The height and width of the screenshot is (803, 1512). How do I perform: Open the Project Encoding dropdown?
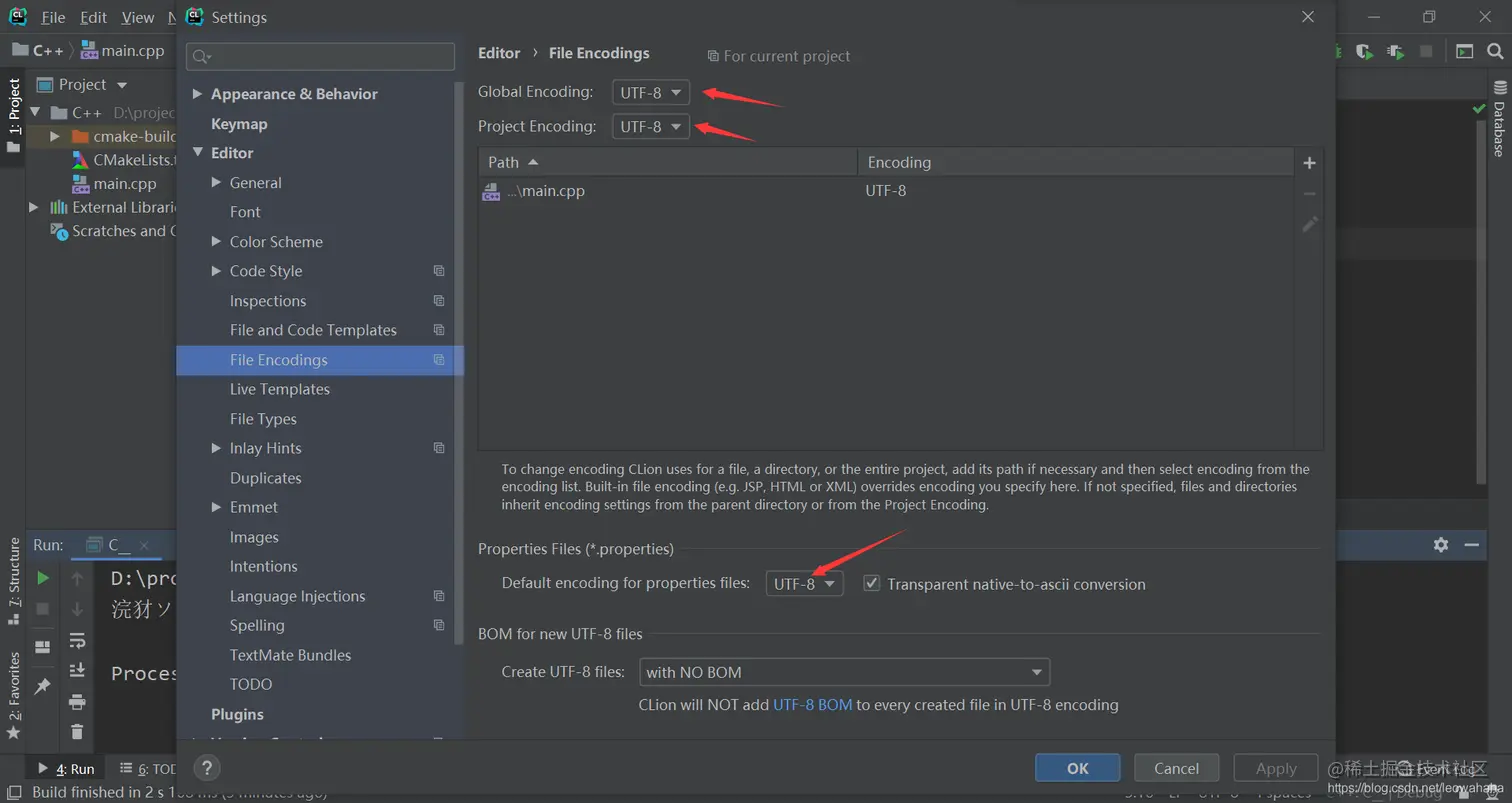[x=650, y=127]
